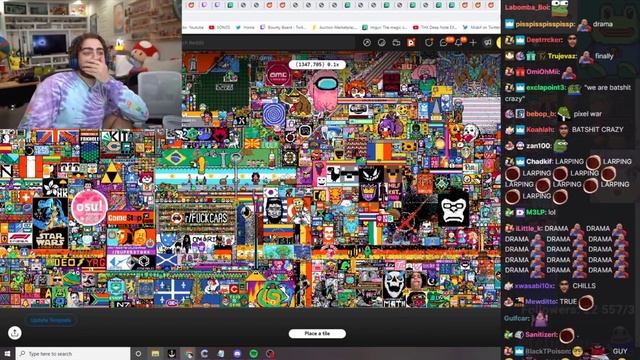This screenshot has height=360, width=640.
Task: Open the THX Deep Note bookmark
Action: pyautogui.click(x=435, y=27)
